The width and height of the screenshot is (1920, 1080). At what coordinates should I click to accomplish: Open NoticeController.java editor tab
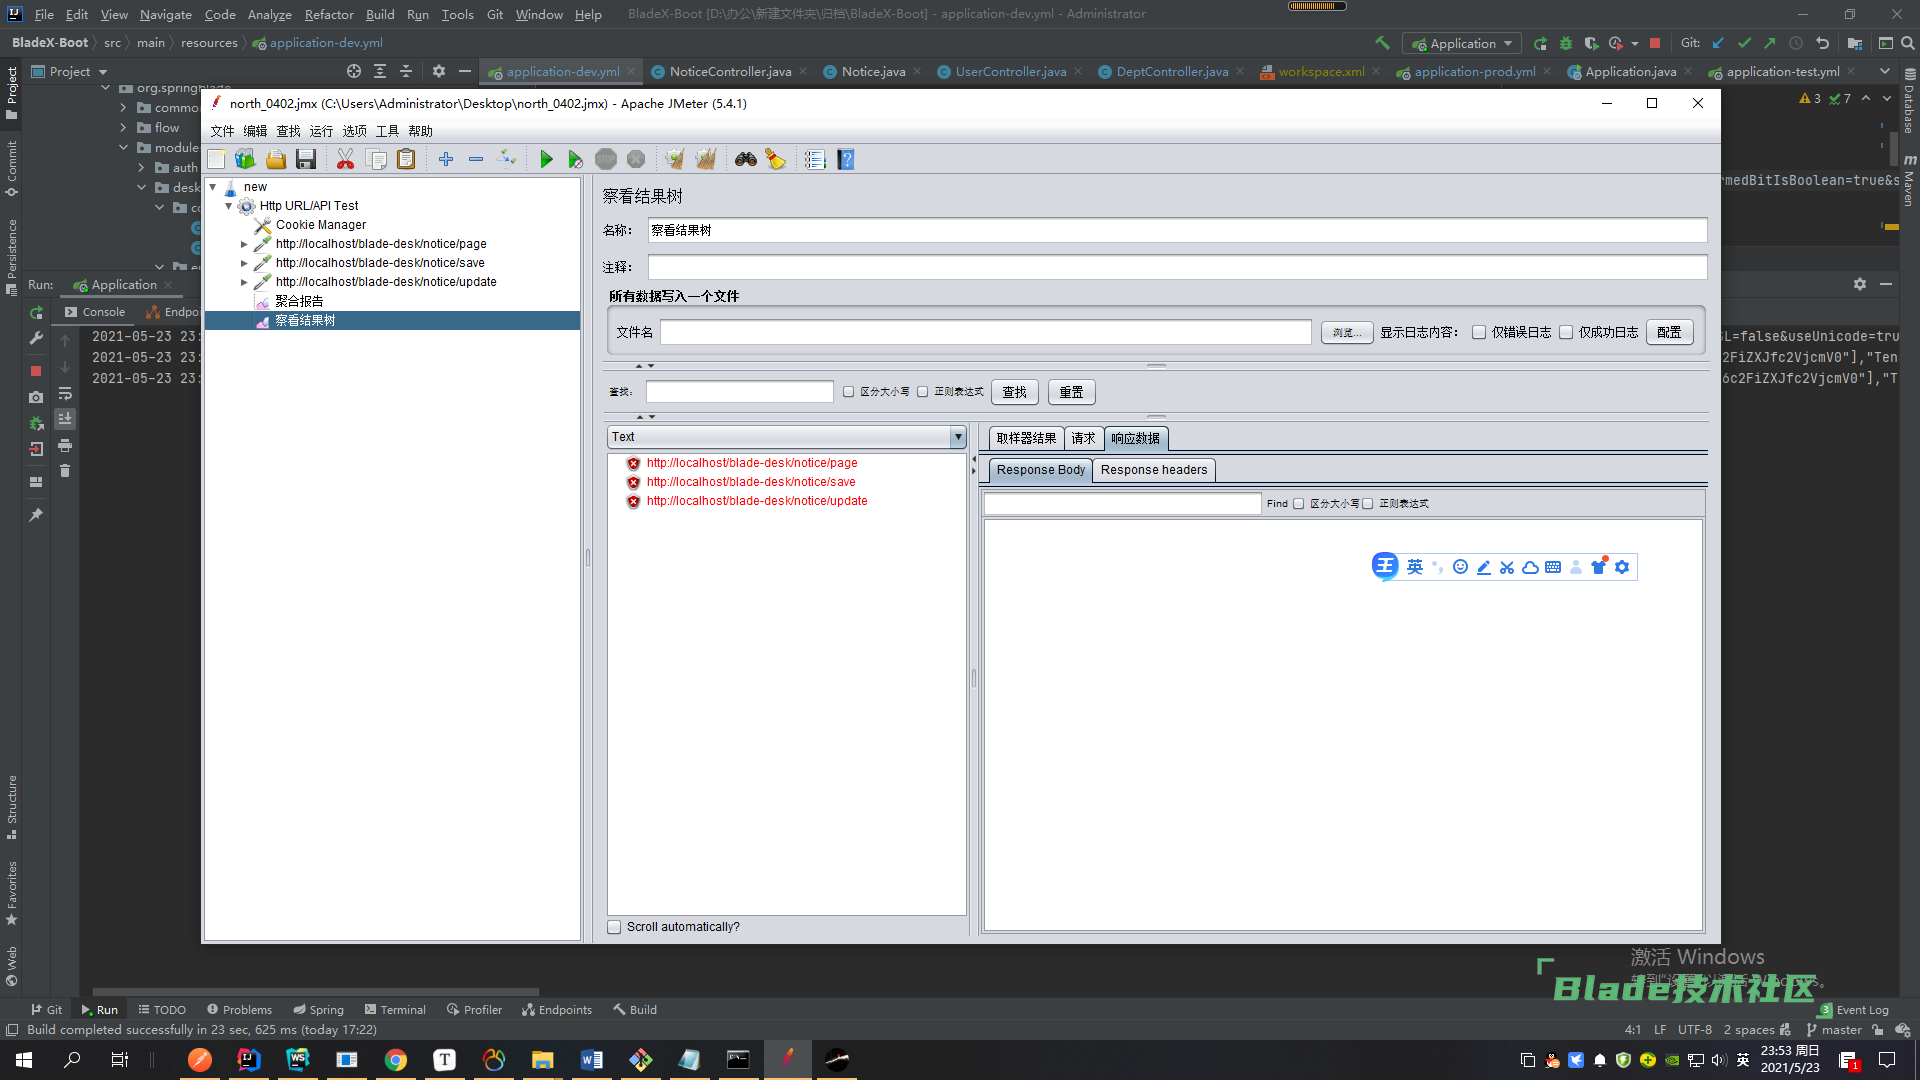(730, 72)
